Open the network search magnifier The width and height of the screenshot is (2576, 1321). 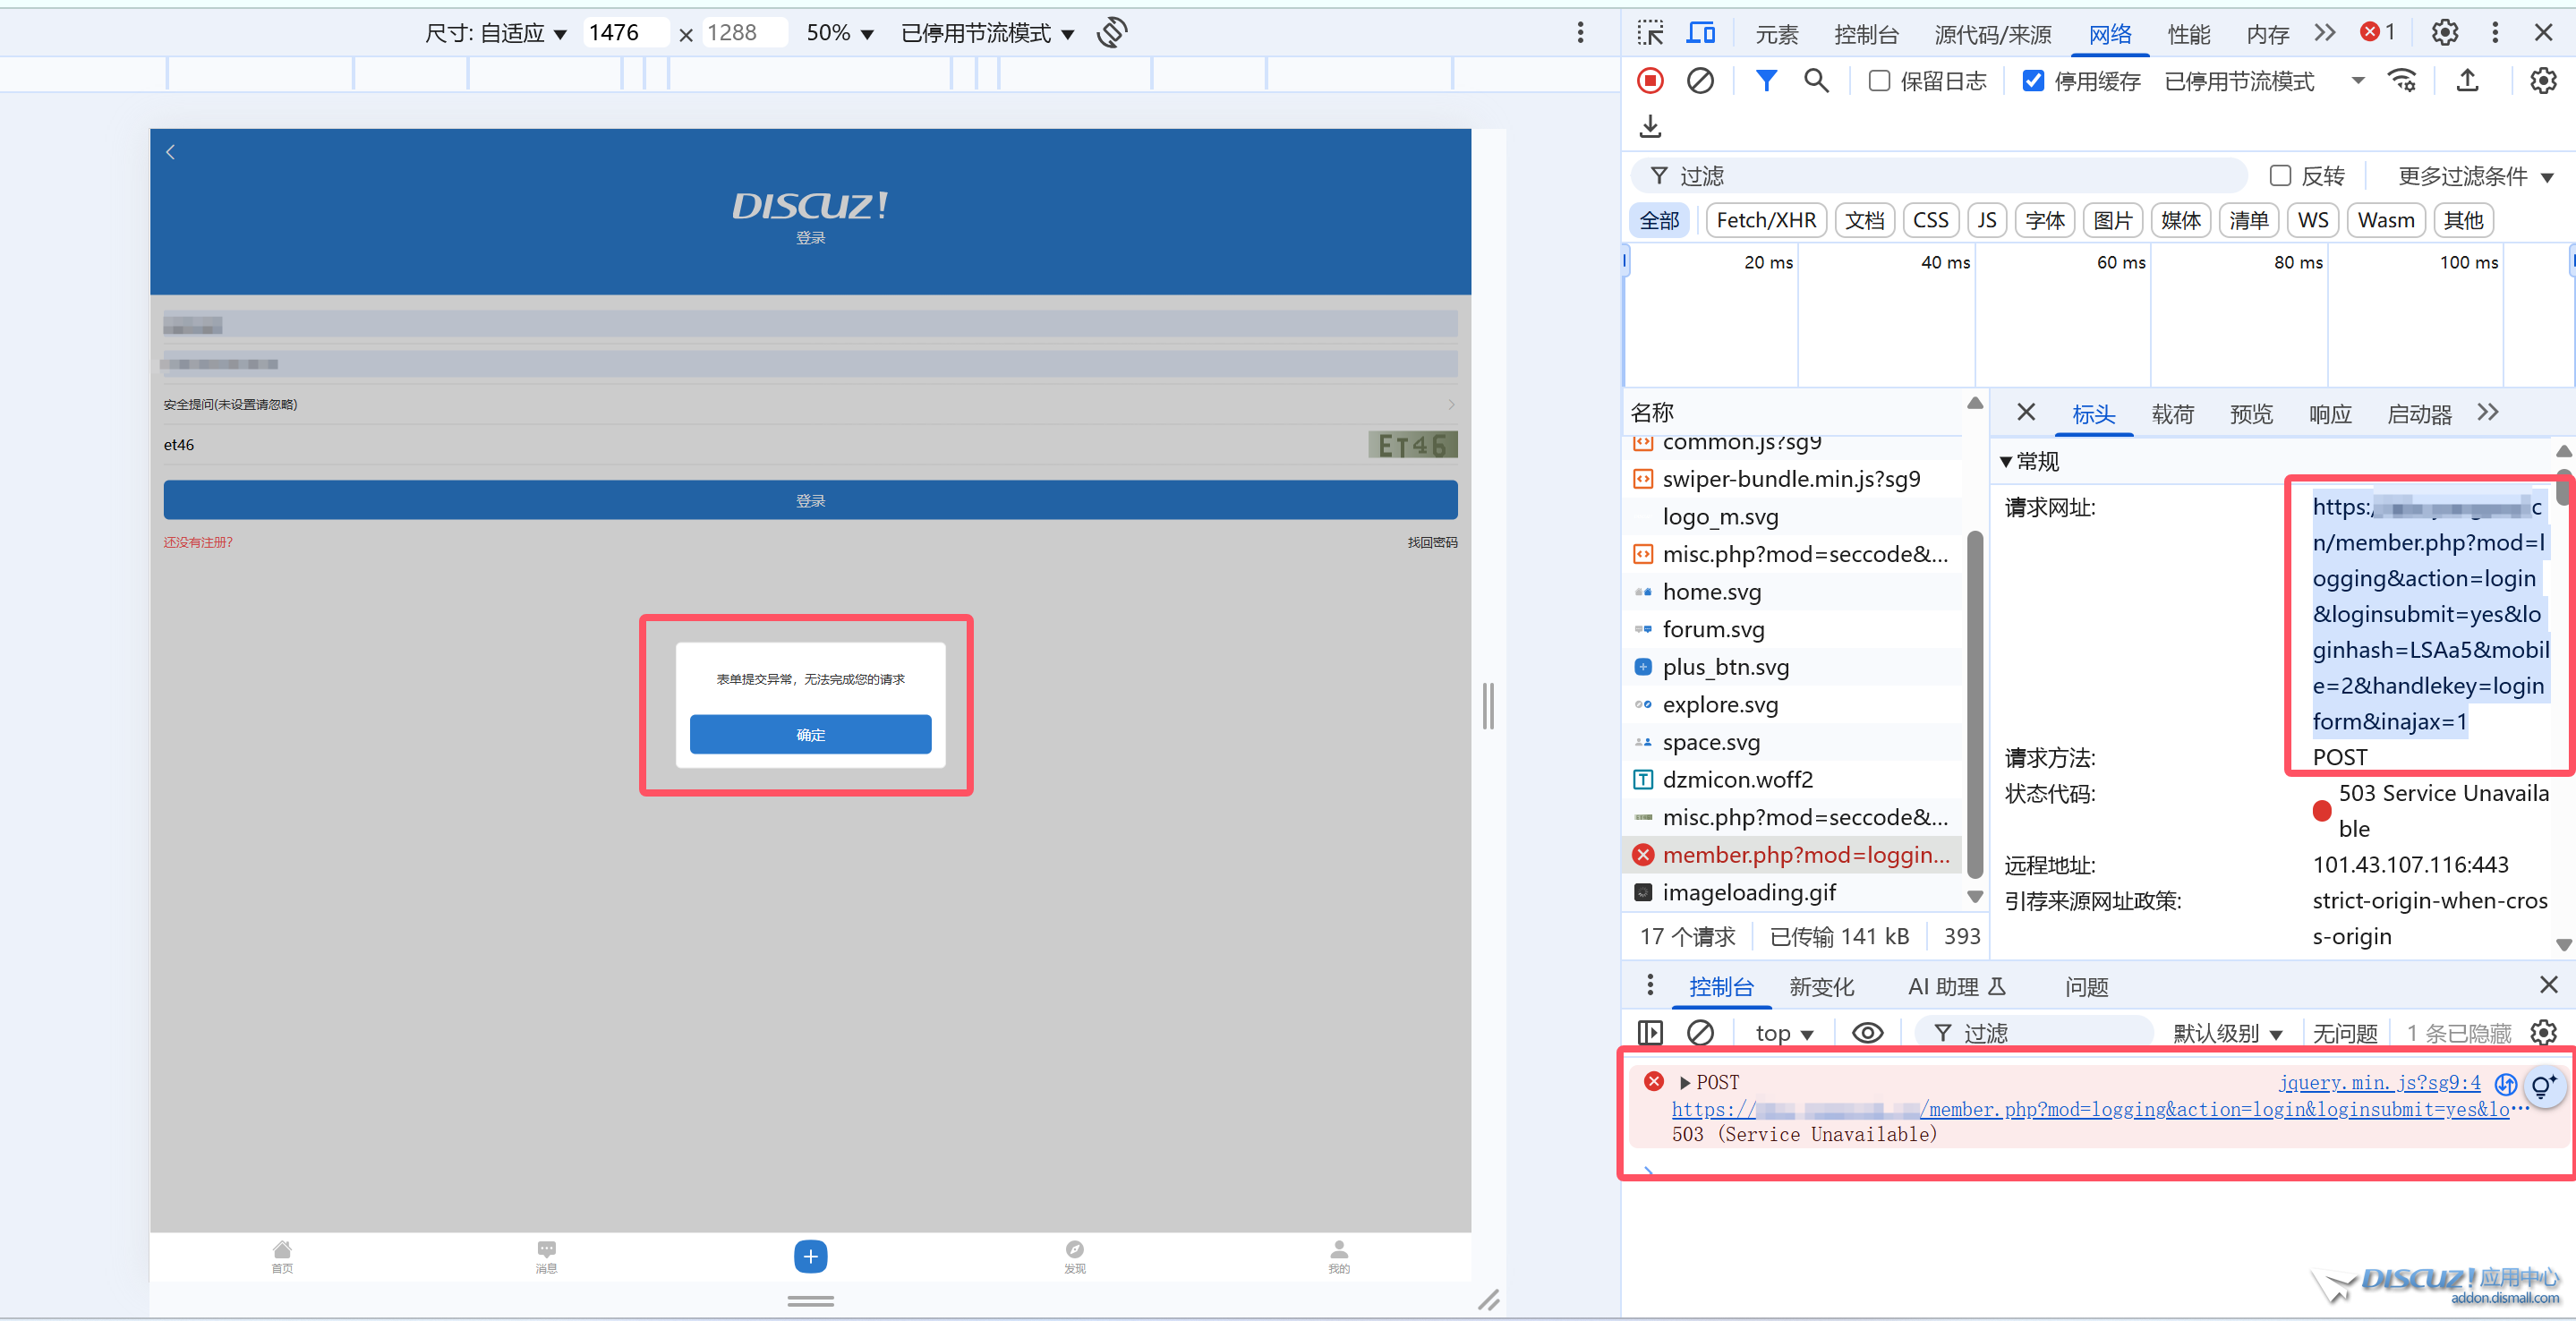[1816, 80]
